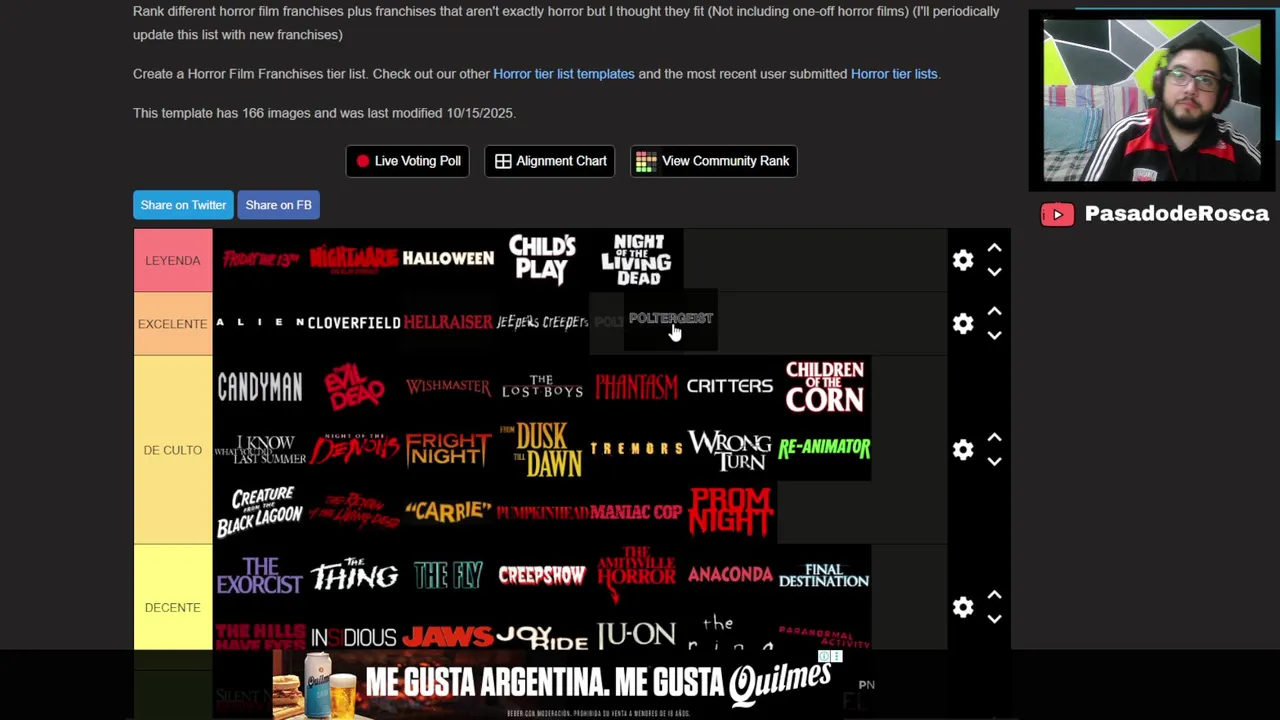Open settings gear for DECENTE tier
Viewport: 1280px width, 720px height.
pyautogui.click(x=963, y=607)
